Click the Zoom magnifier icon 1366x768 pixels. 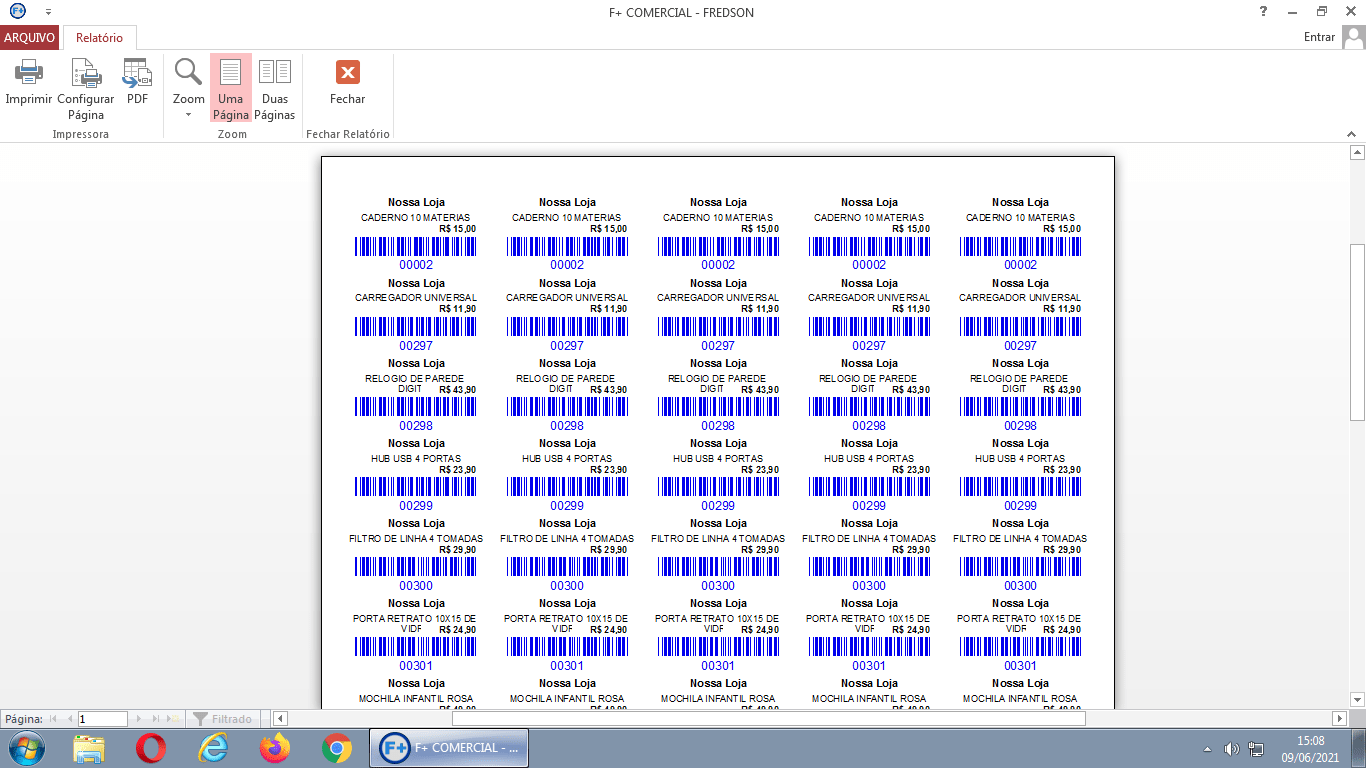coord(188,72)
